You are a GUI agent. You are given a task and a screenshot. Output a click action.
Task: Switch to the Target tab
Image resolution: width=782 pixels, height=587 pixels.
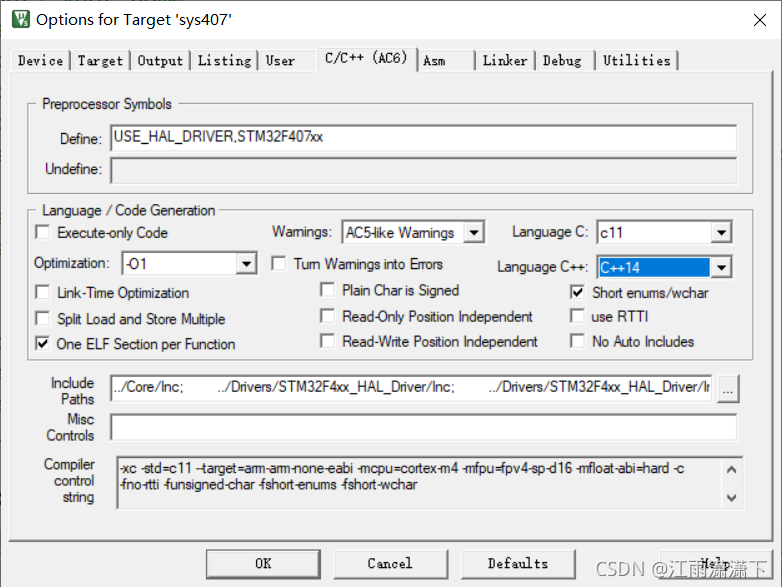click(x=100, y=61)
